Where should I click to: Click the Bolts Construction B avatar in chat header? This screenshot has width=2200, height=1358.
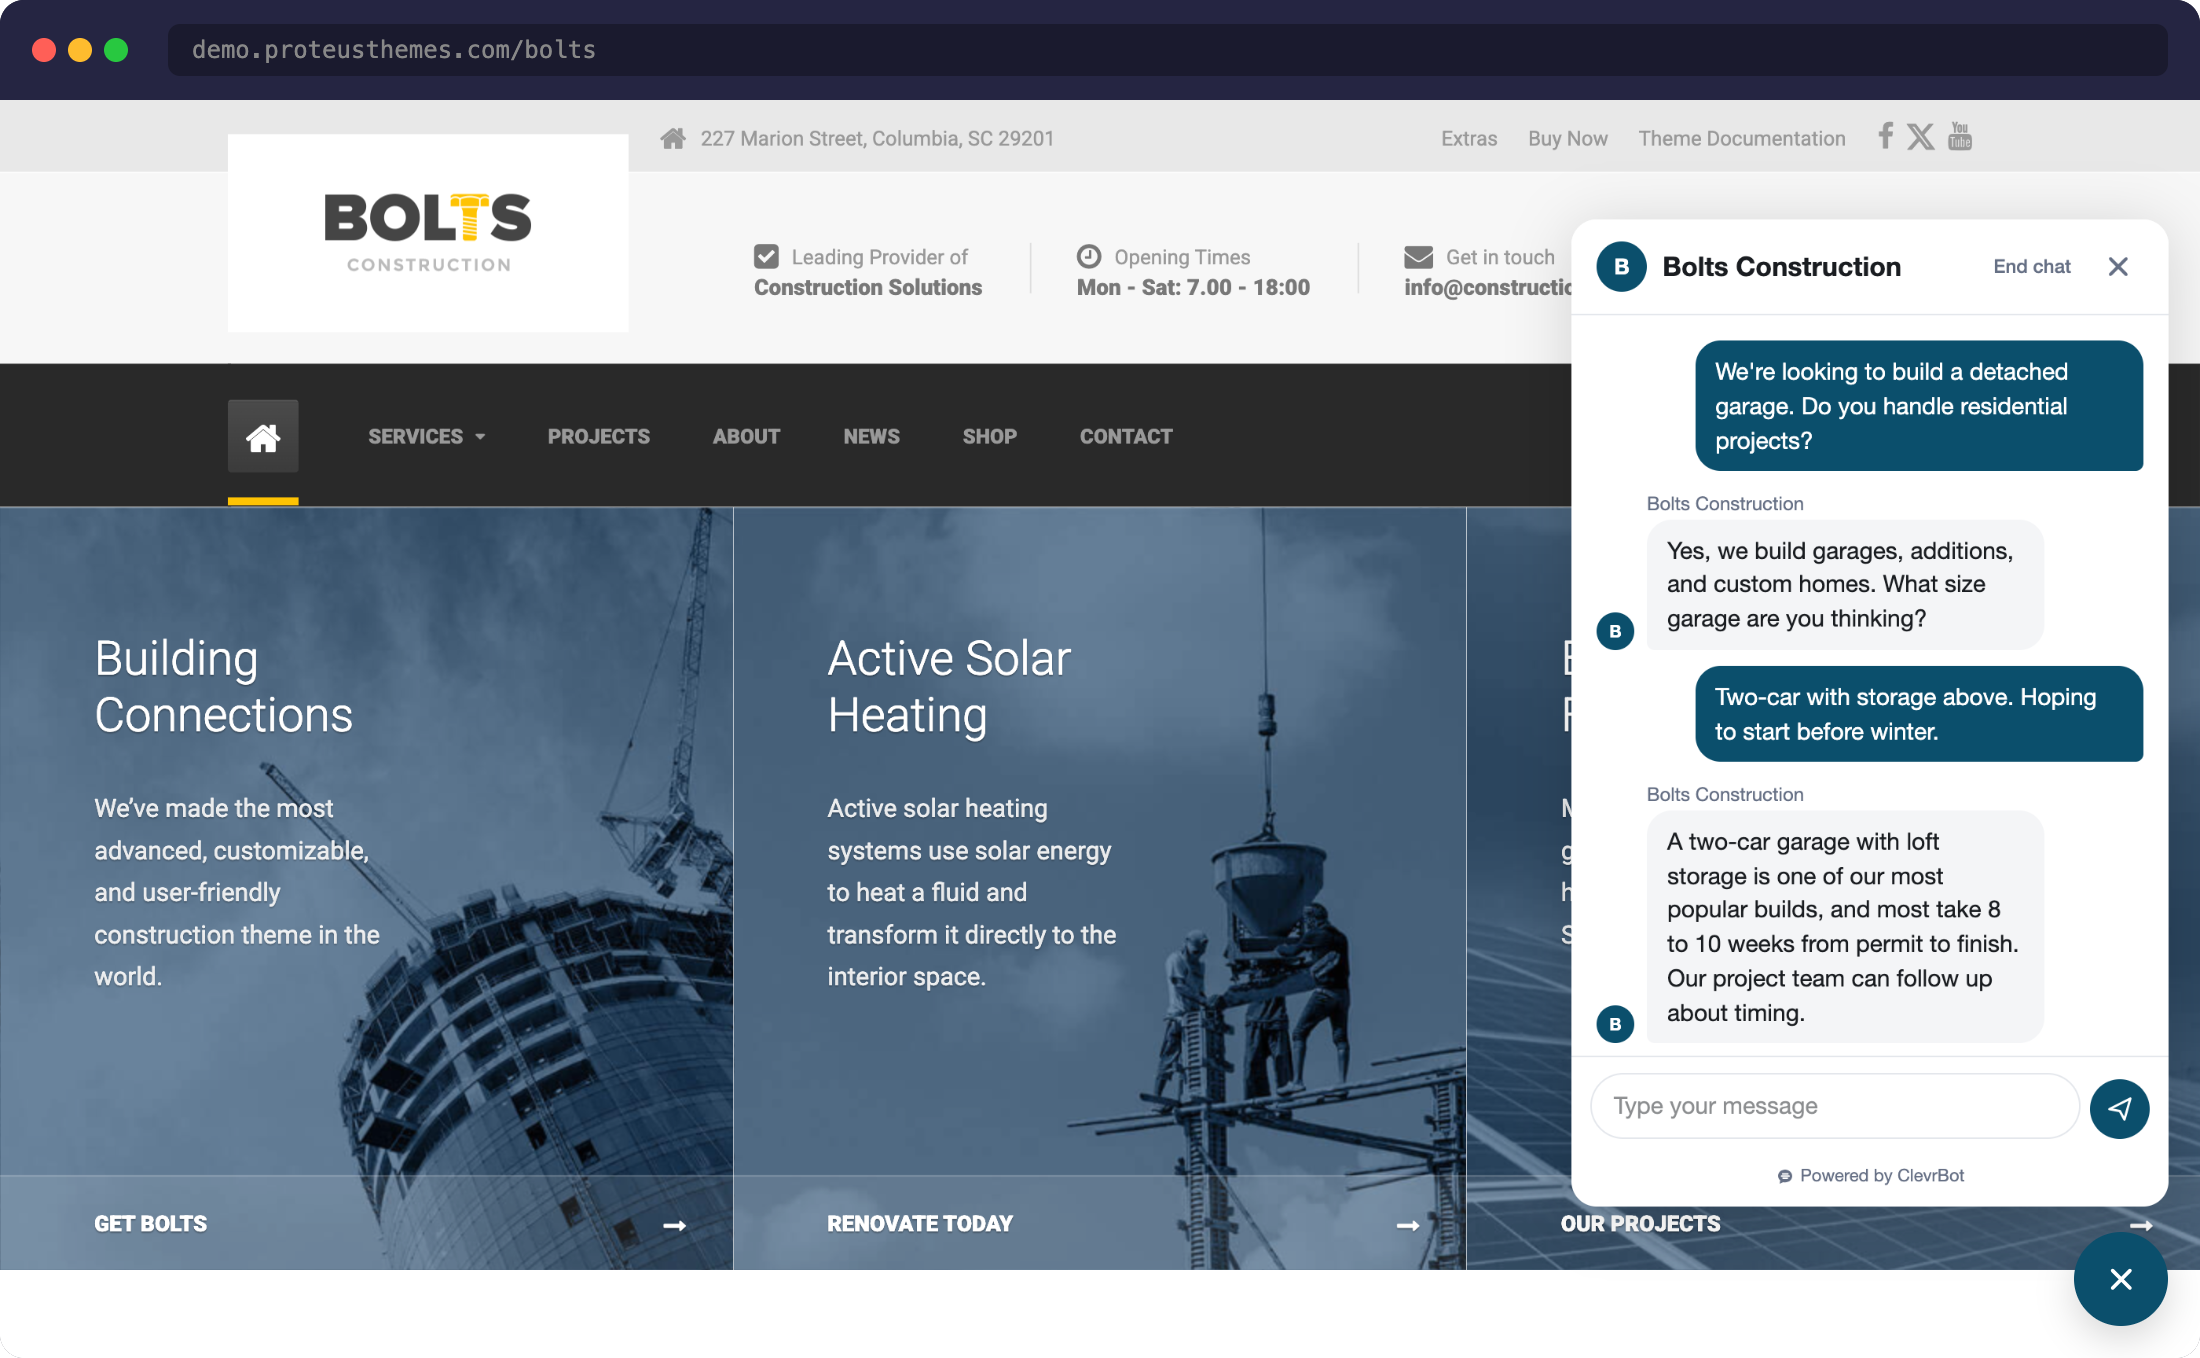(x=1621, y=267)
